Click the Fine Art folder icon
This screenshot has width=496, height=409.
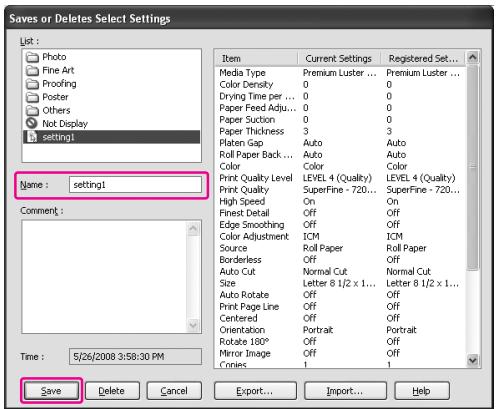click(x=32, y=70)
